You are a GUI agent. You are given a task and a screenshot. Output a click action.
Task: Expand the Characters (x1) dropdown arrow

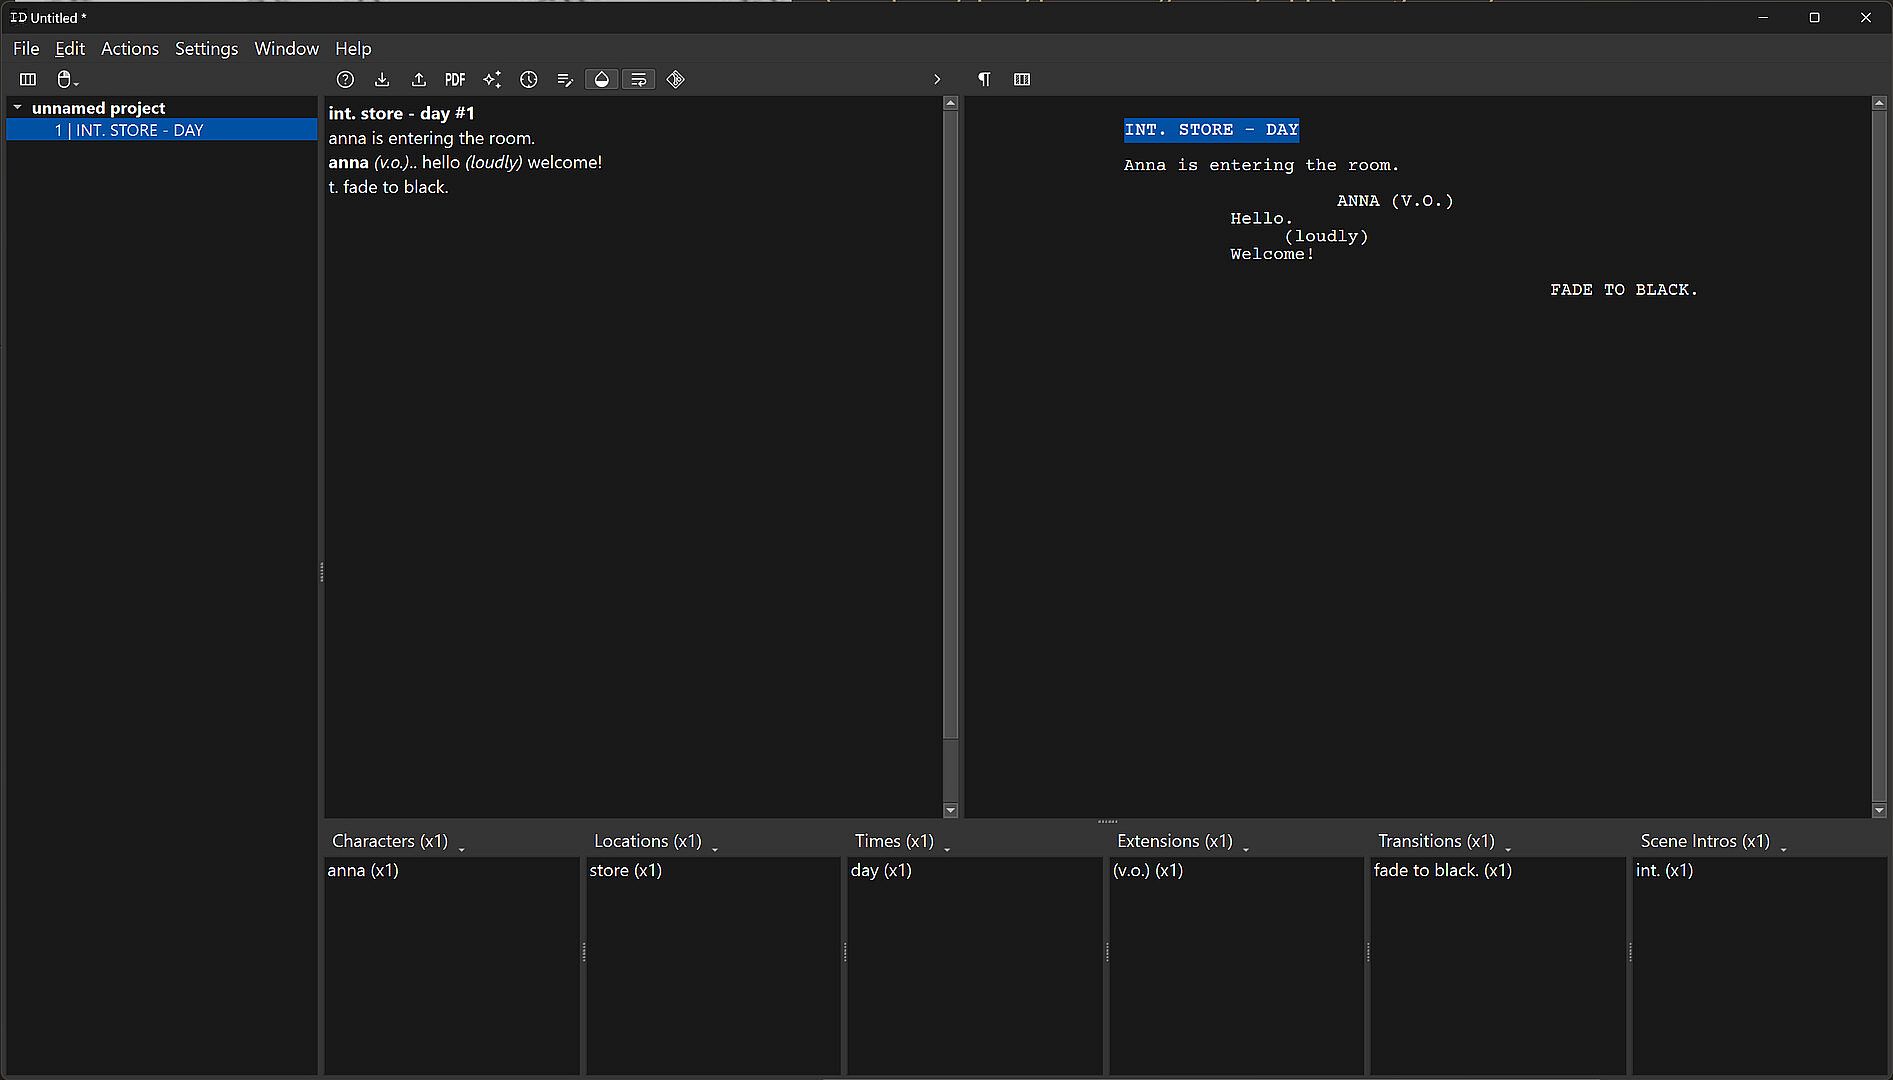pyautogui.click(x=462, y=848)
